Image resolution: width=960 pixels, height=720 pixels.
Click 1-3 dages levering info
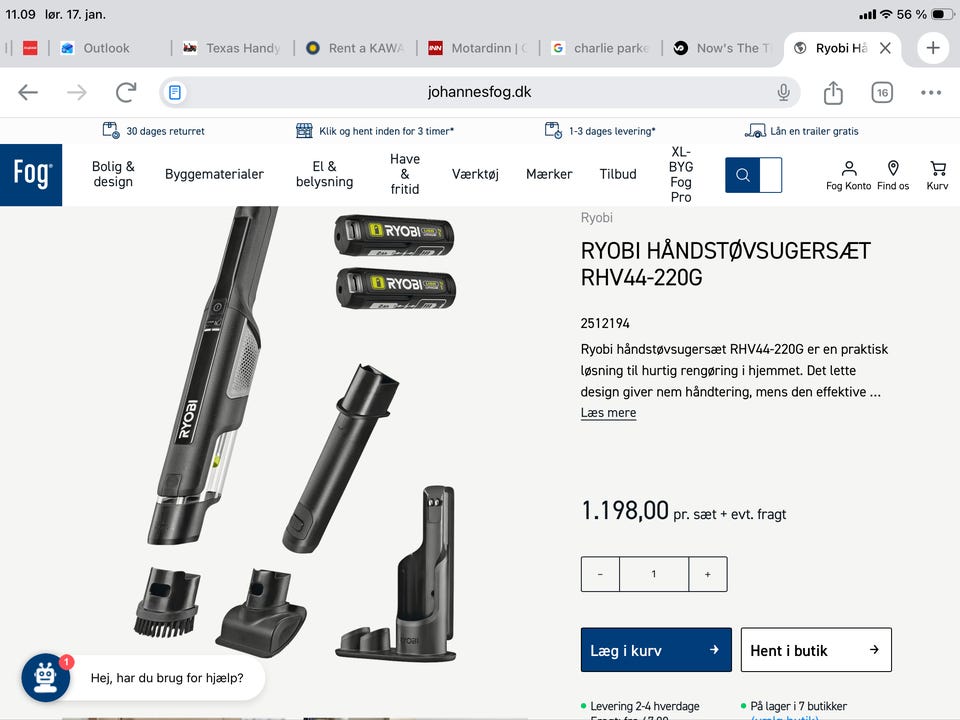coord(600,130)
